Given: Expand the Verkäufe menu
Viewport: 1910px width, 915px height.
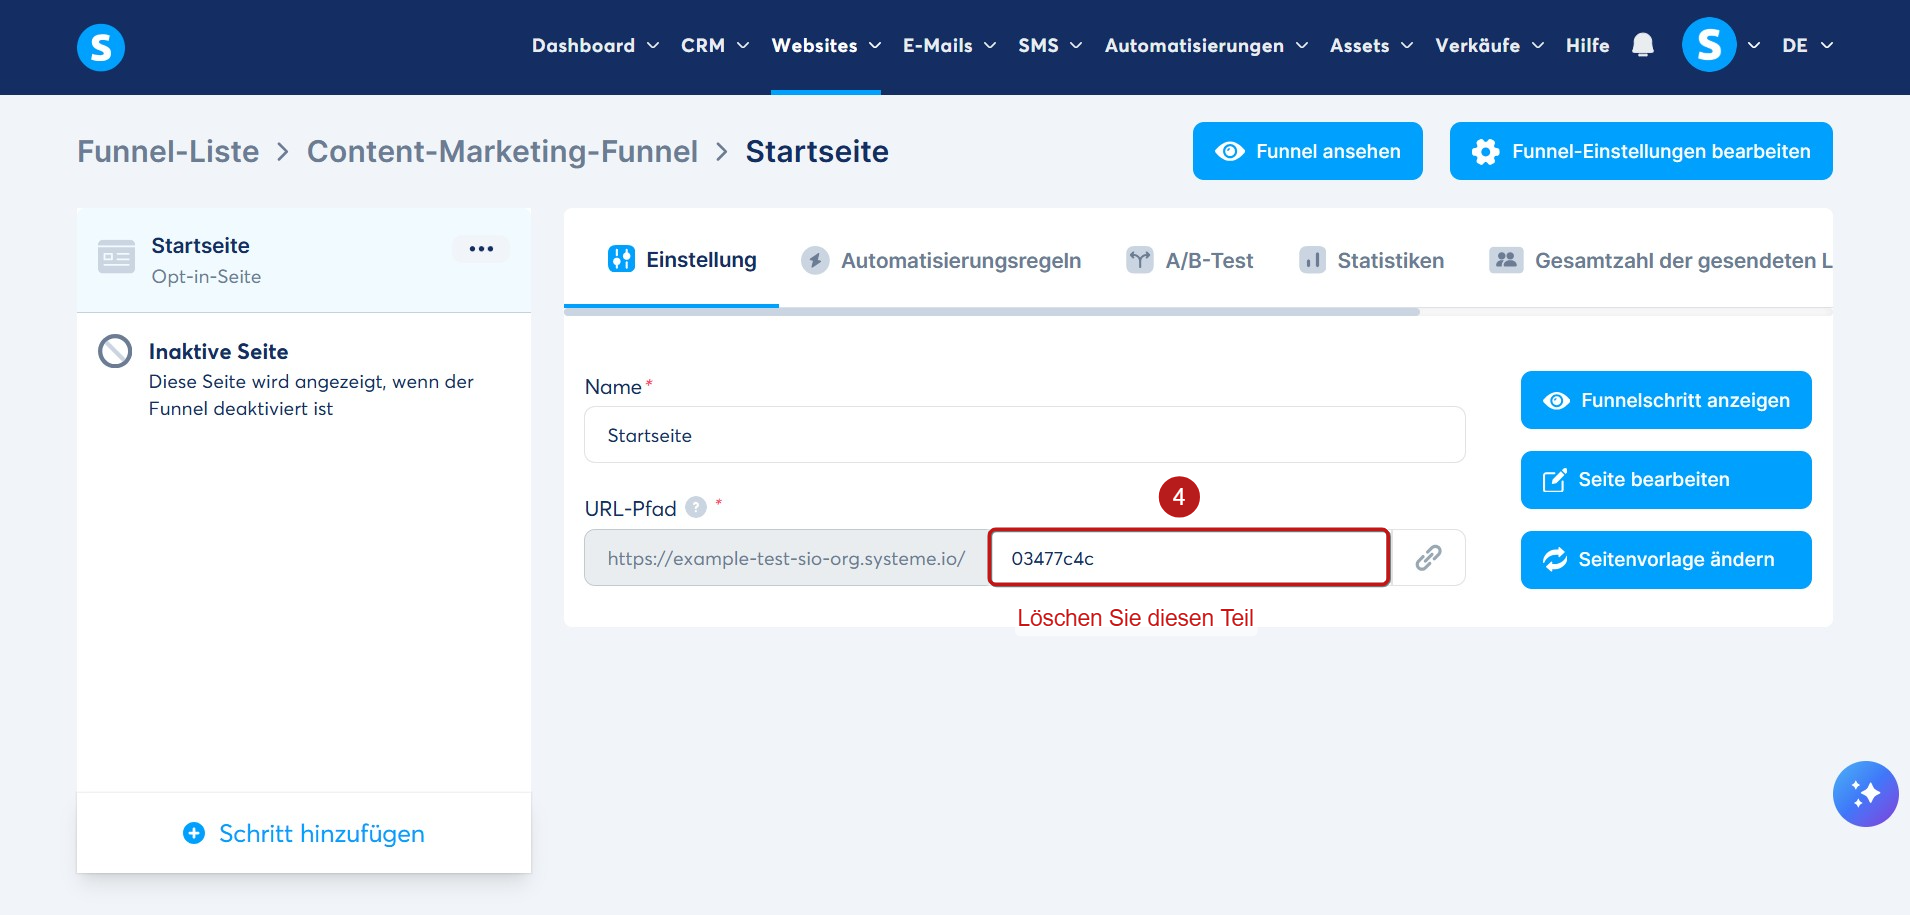Looking at the screenshot, I should pyautogui.click(x=1489, y=45).
